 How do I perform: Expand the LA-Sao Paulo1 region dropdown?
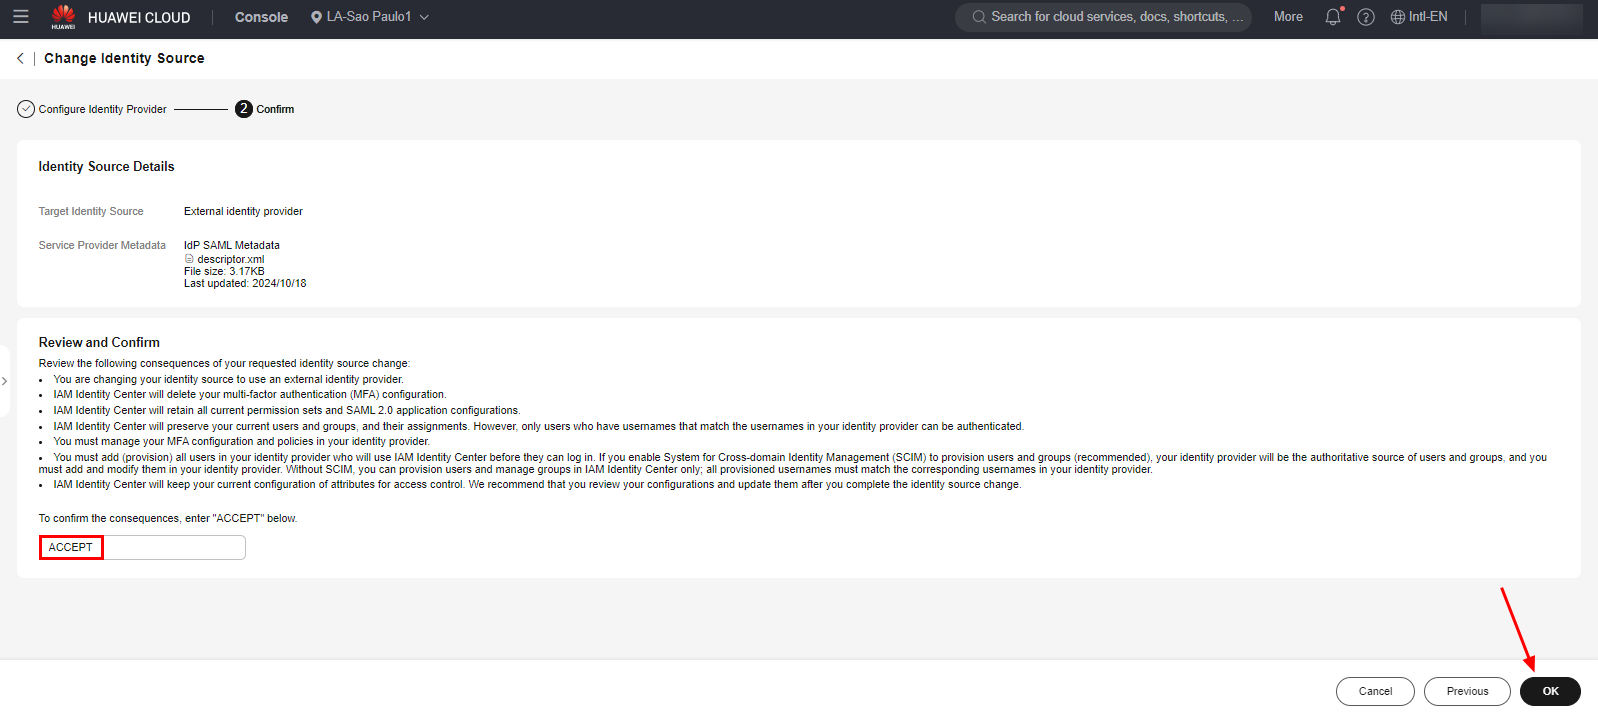click(370, 17)
